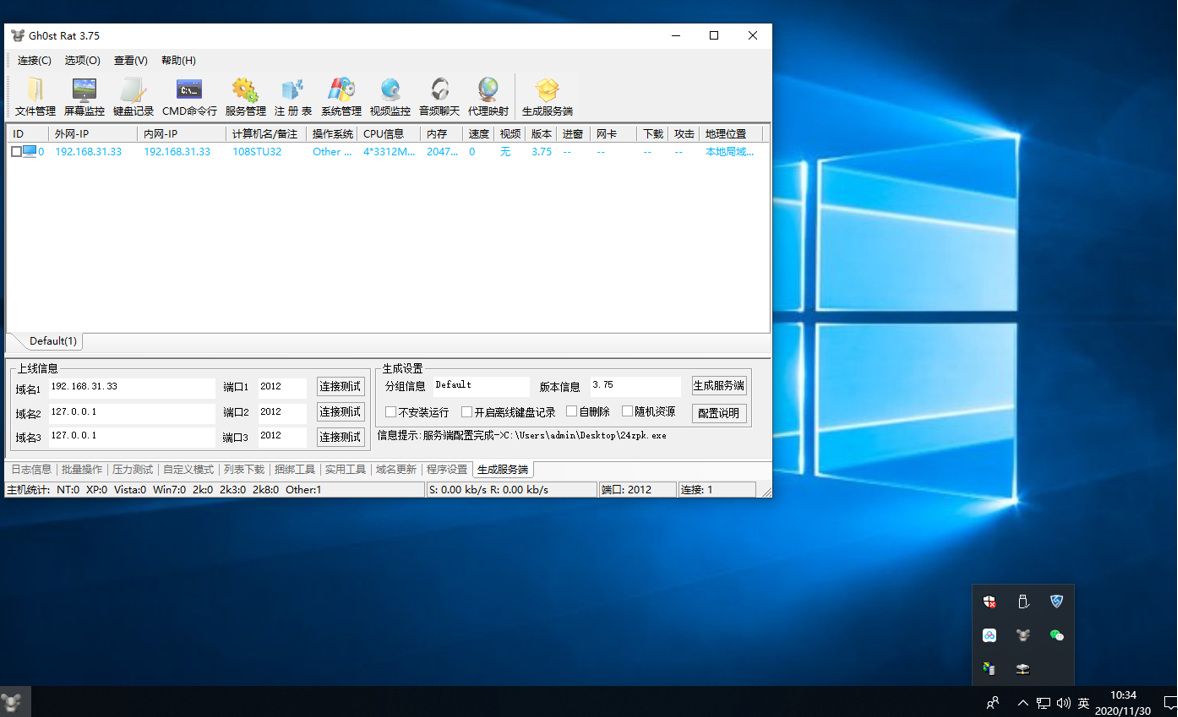Click the network hub device tray icon
The height and width of the screenshot is (717, 1178).
(1022, 668)
